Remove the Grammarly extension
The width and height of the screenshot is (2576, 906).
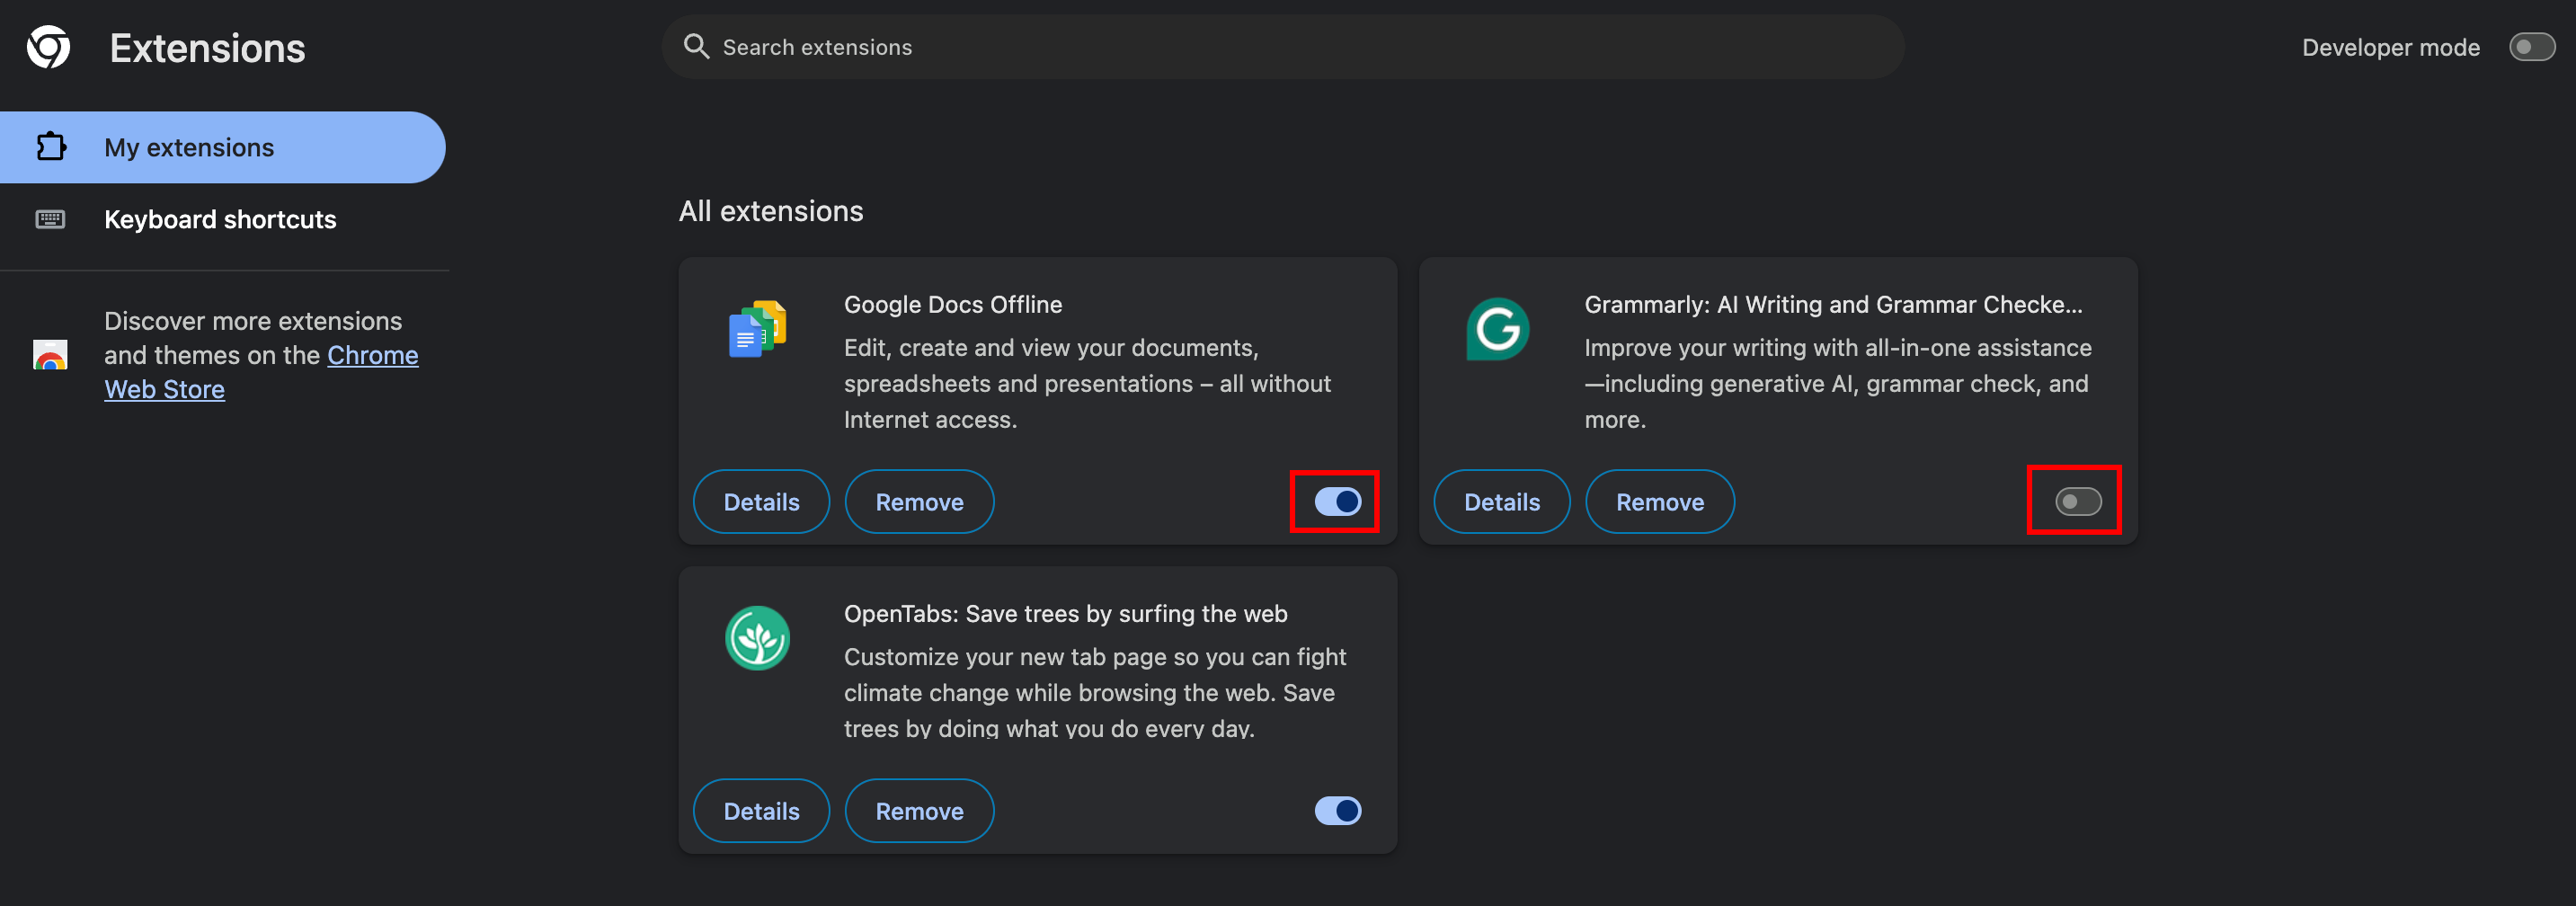click(x=1659, y=501)
